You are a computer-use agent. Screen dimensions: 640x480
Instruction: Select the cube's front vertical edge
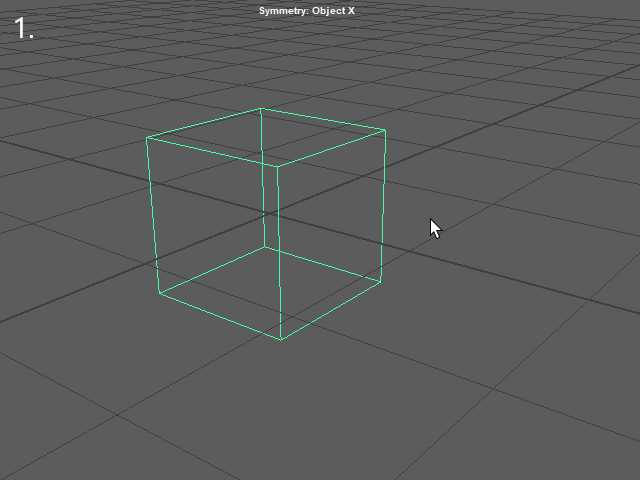(x=279, y=252)
